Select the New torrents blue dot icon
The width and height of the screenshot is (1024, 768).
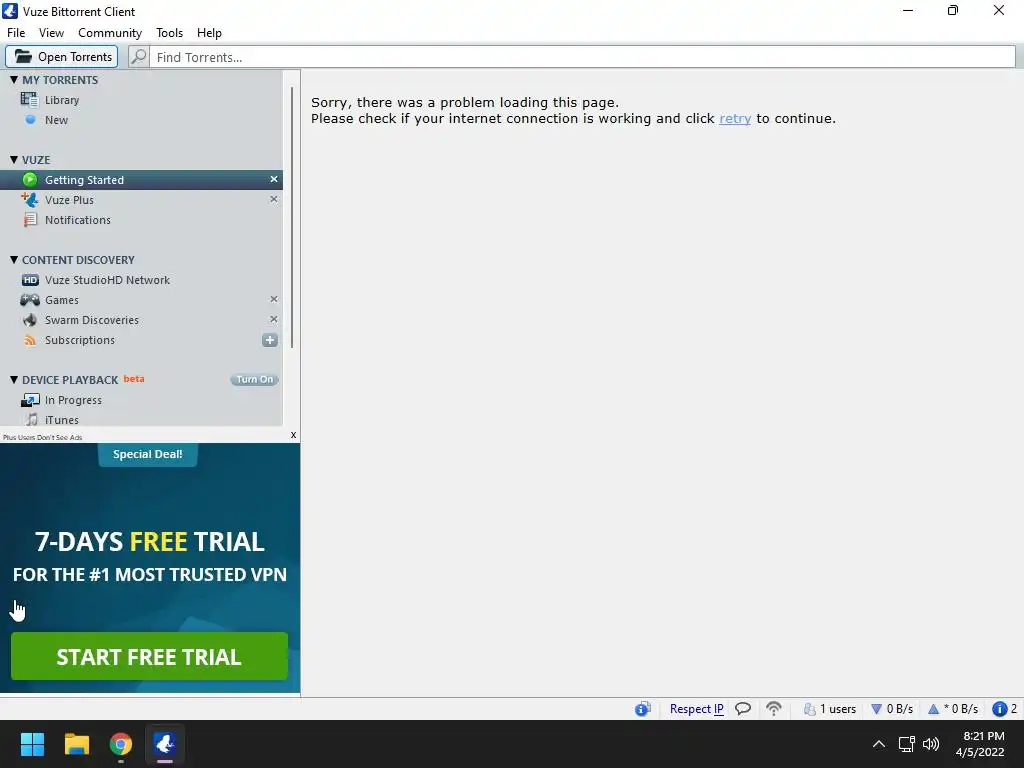[30, 120]
